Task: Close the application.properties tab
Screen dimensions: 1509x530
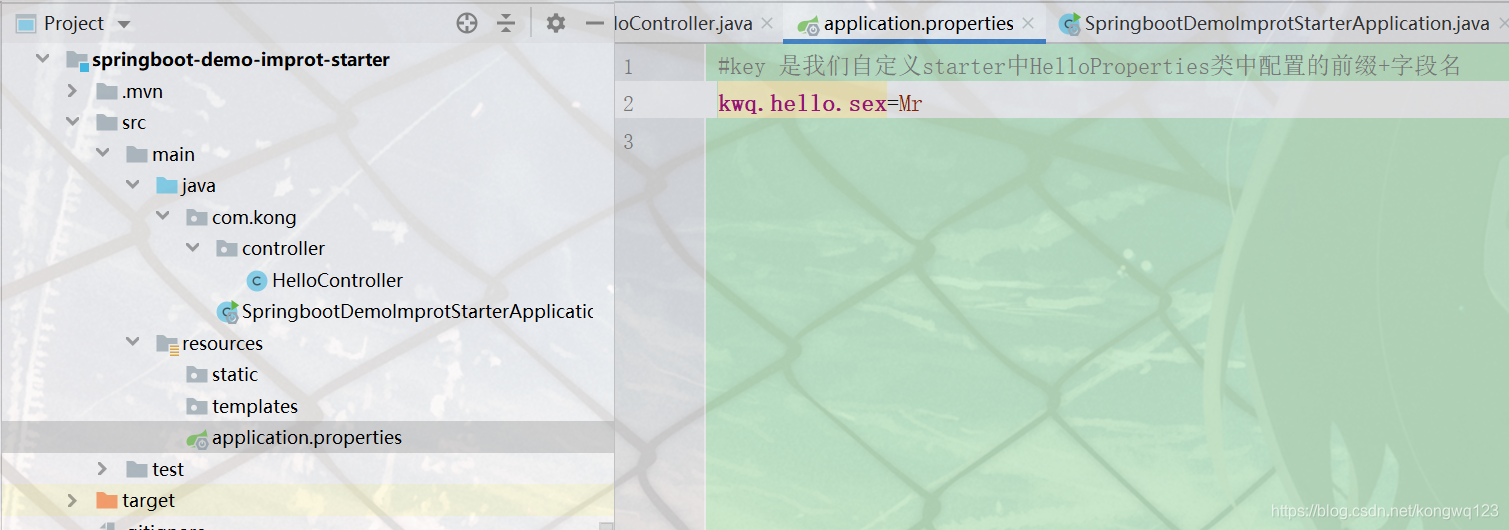Action: coord(1028,23)
